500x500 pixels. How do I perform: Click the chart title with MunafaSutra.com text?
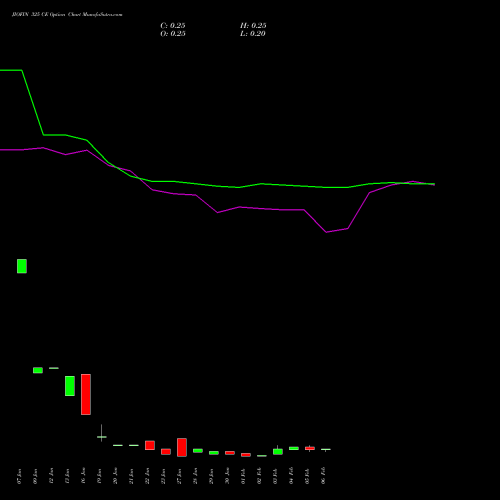point(67,15)
